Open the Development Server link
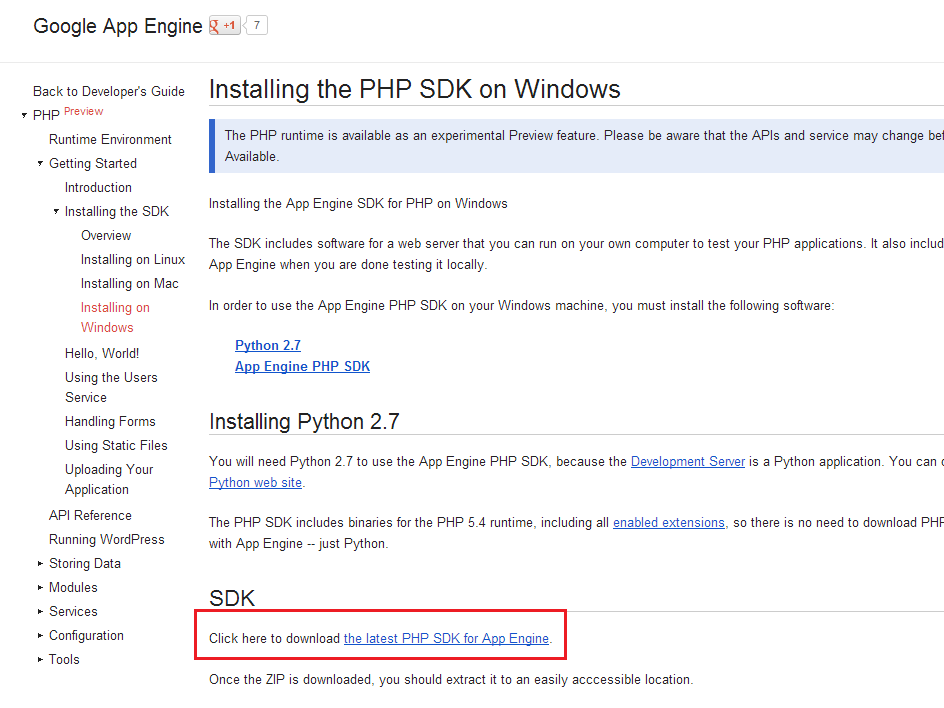Screen dimensions: 944x708 coord(688,462)
